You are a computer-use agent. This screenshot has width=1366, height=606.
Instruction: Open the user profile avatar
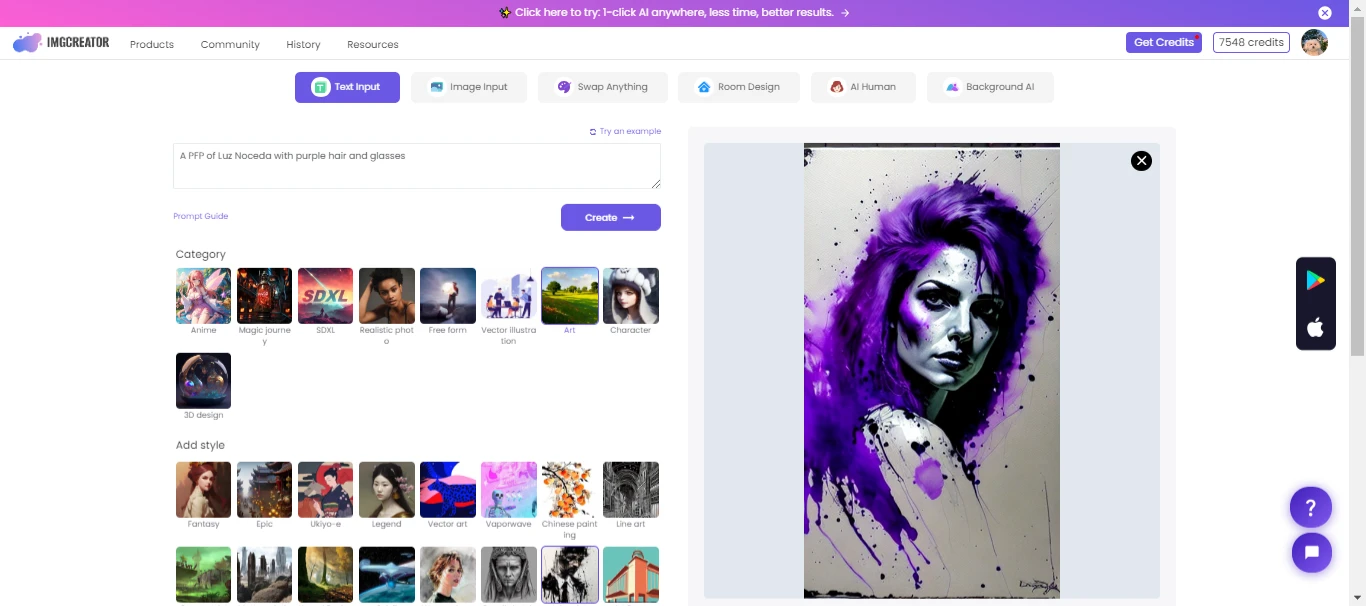[1314, 42]
